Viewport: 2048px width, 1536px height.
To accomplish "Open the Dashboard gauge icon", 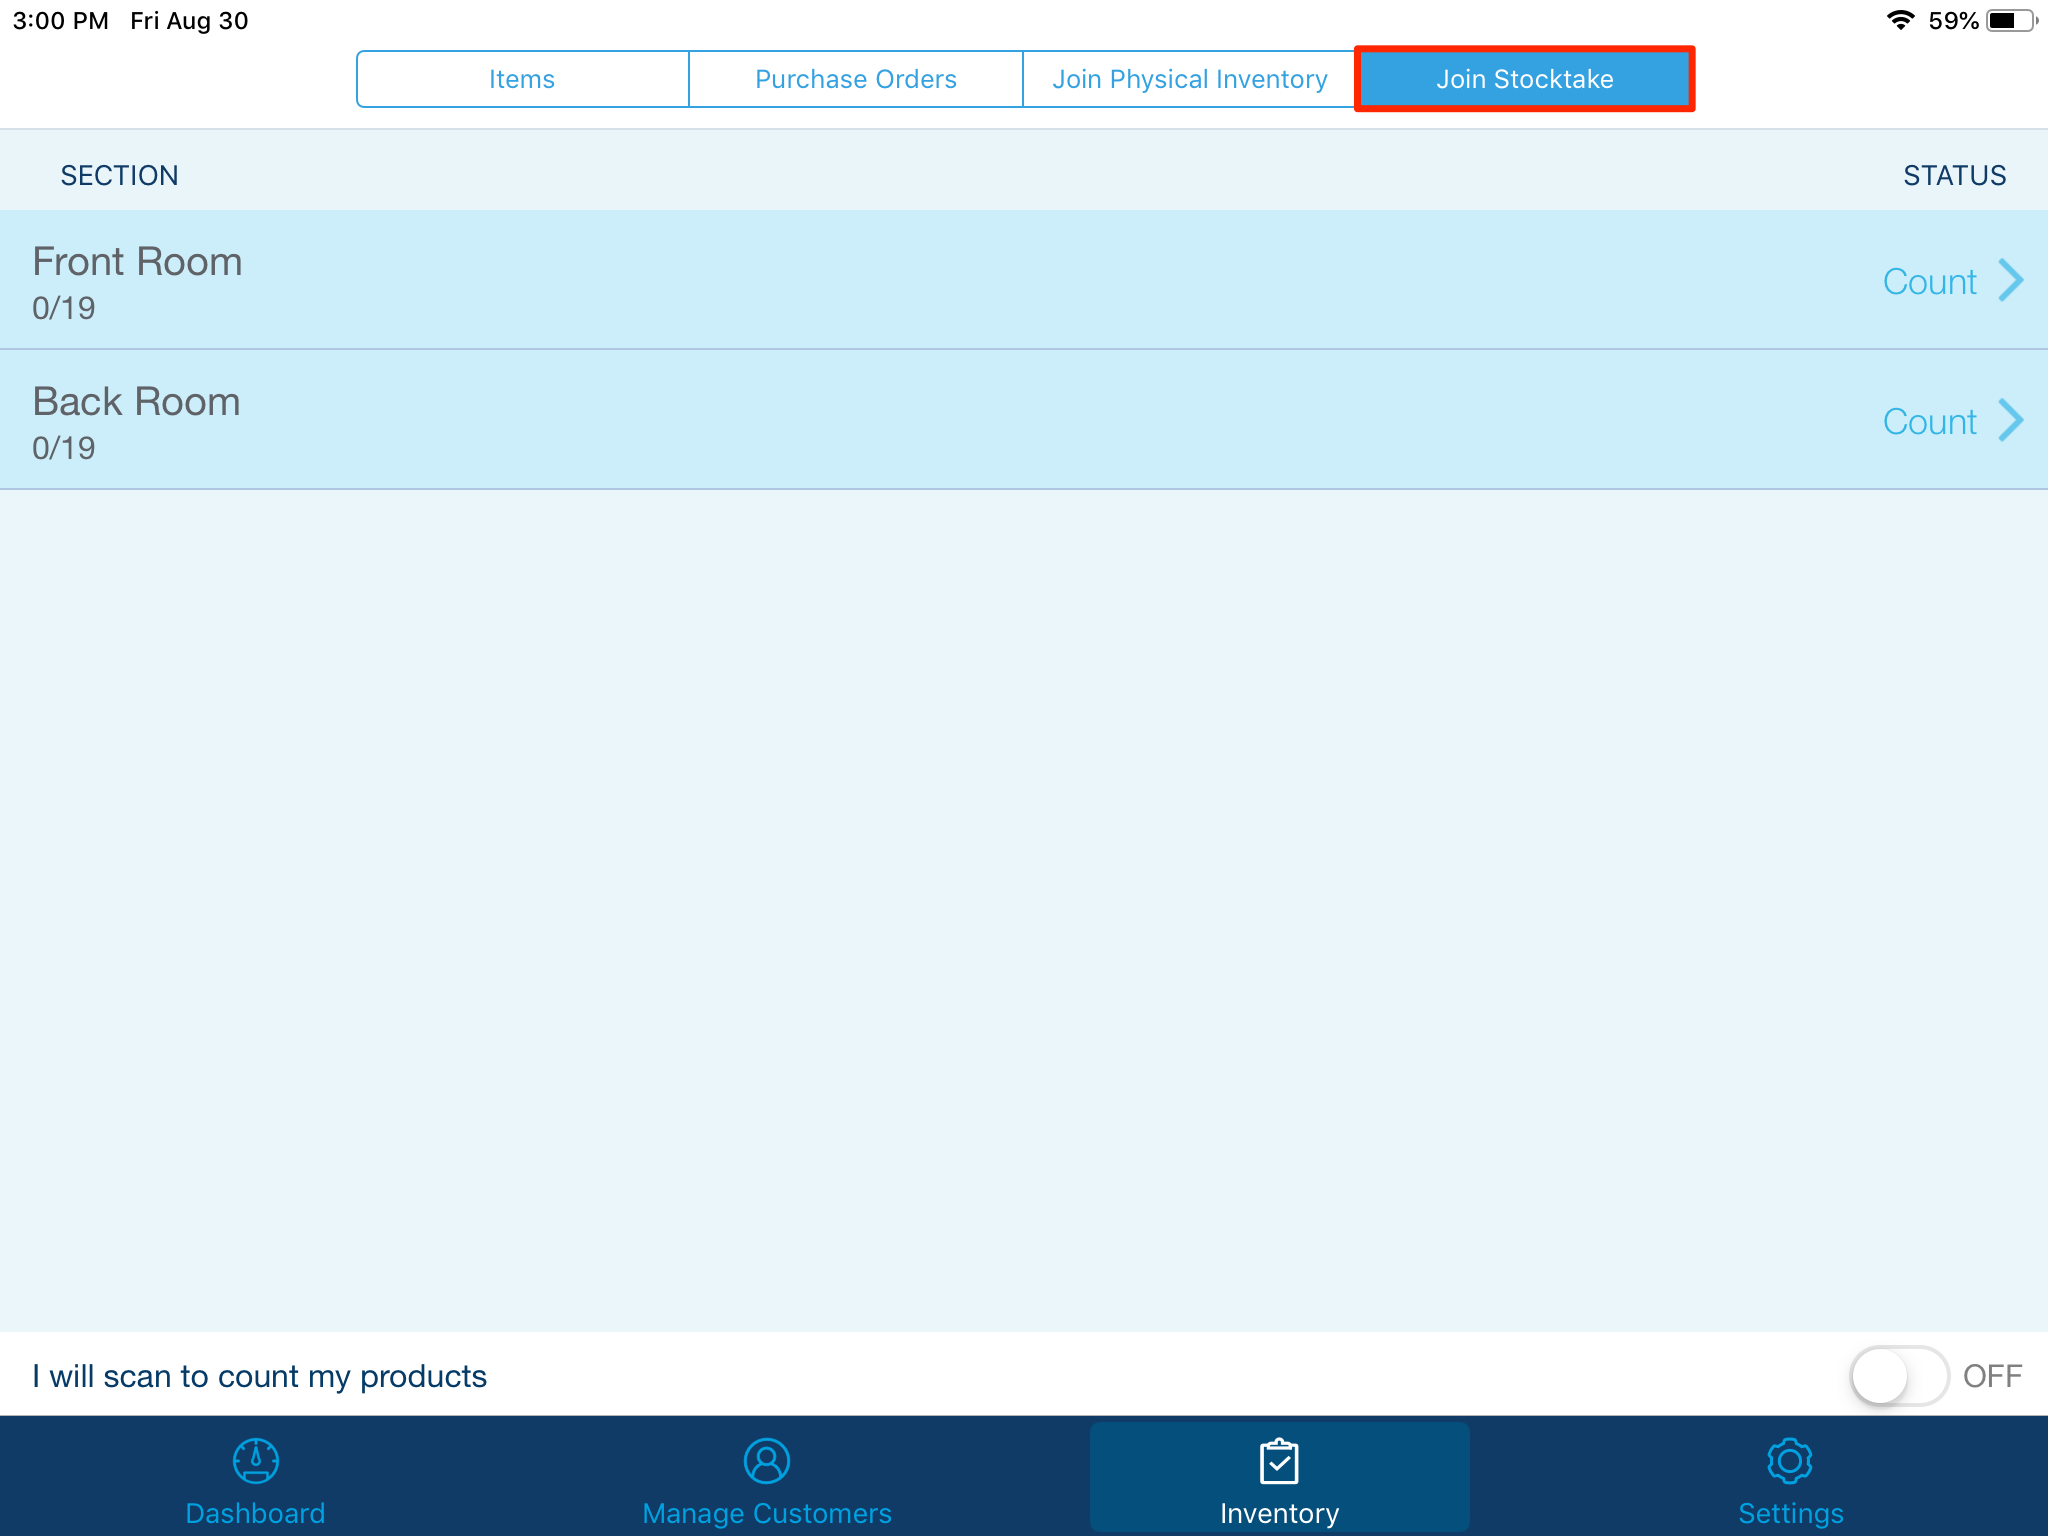I will [x=255, y=1461].
